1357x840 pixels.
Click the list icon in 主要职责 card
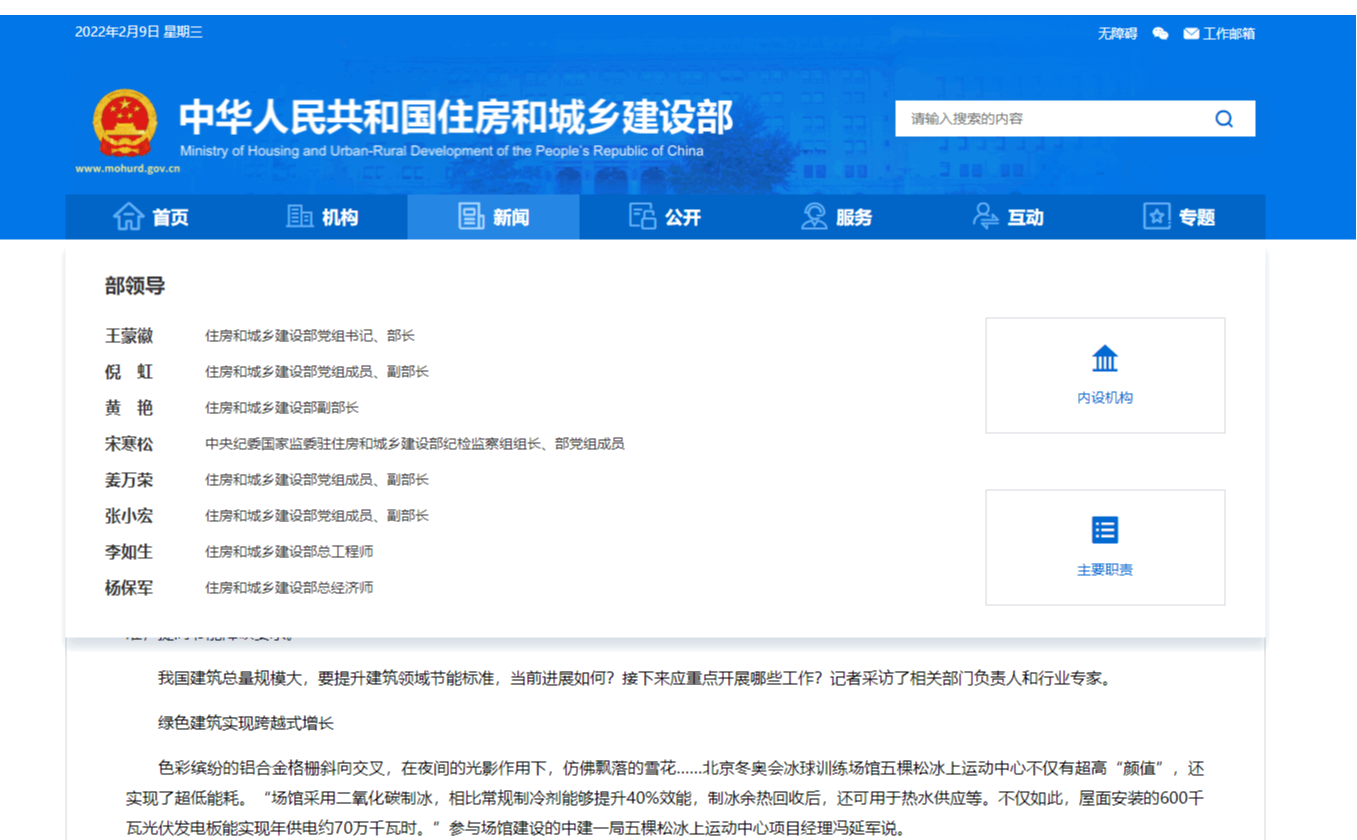[1105, 530]
